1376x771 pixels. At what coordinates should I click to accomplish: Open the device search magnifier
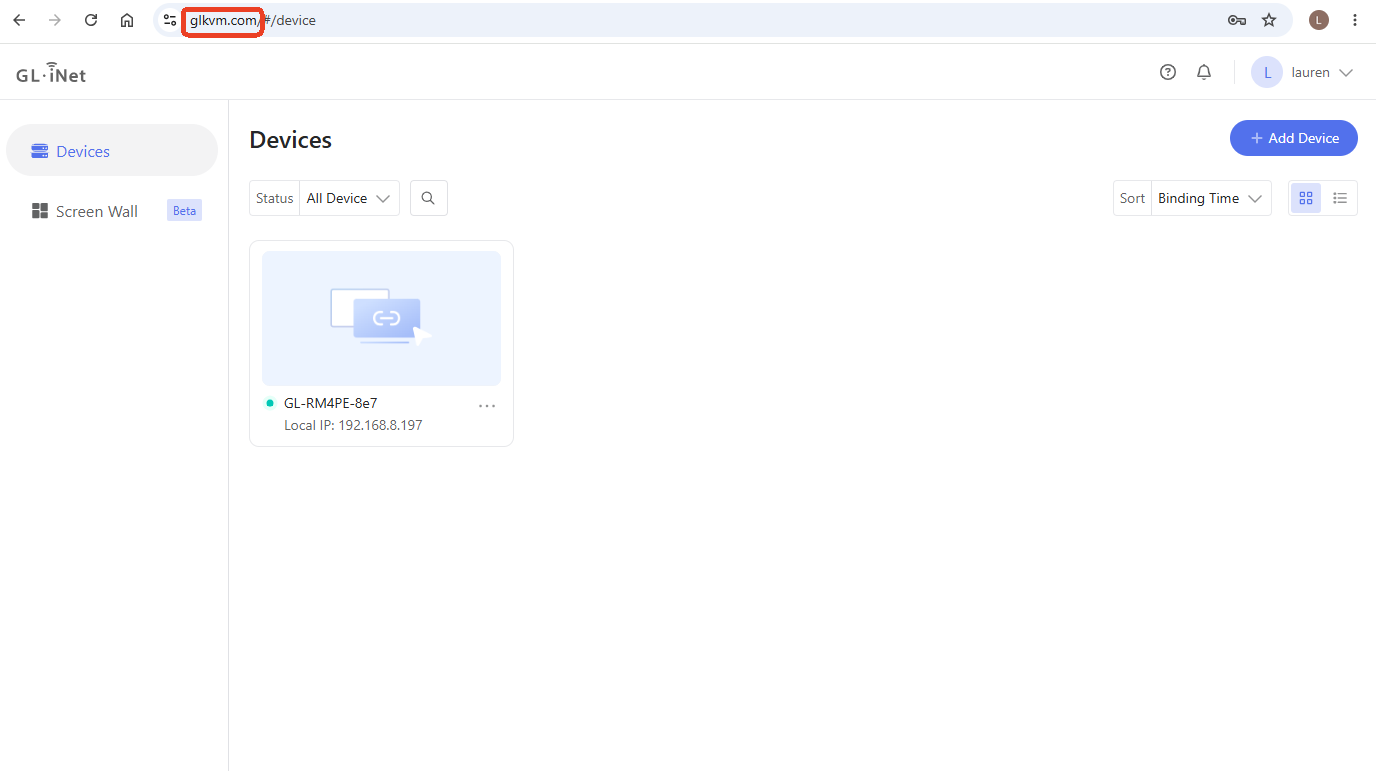(428, 198)
